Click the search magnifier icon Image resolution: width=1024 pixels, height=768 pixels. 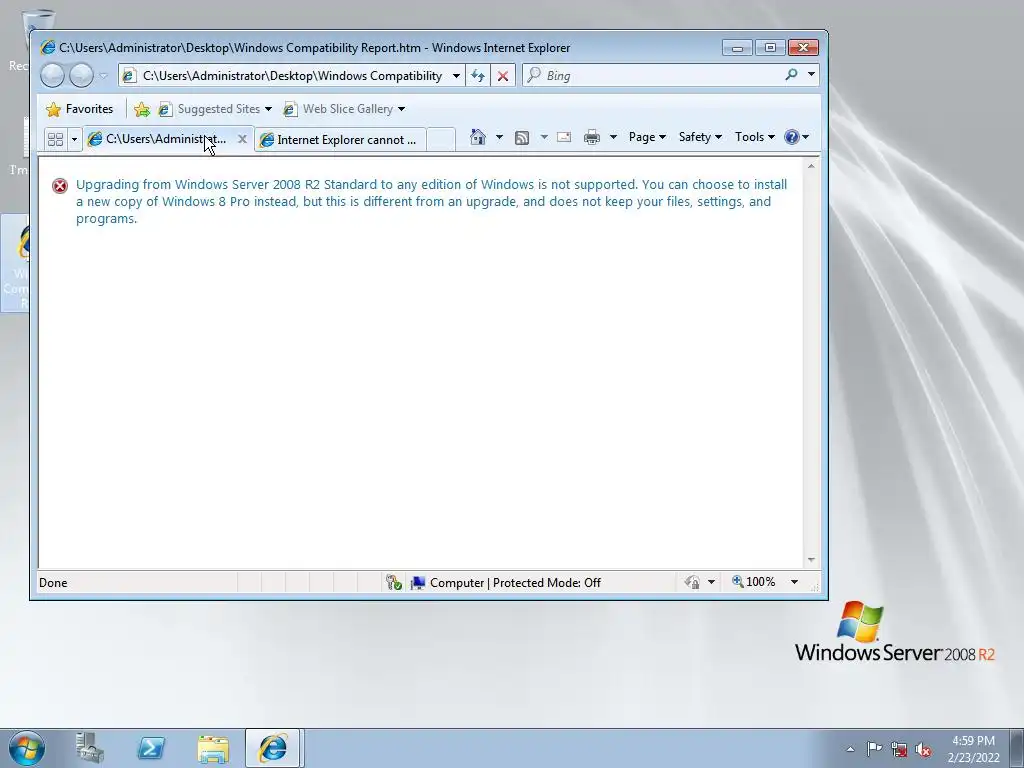792,75
